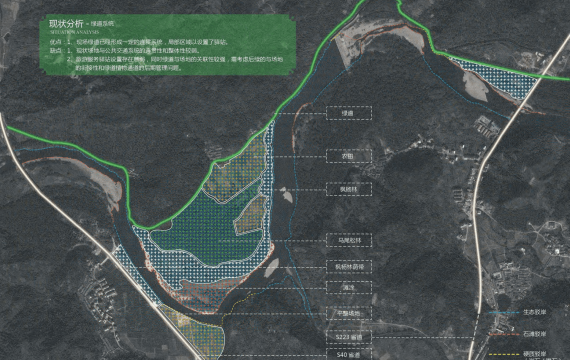The width and height of the screenshot is (570, 360).
Task: Click the blue dashed 生态驳岸 legend line
Action: [x=503, y=312]
